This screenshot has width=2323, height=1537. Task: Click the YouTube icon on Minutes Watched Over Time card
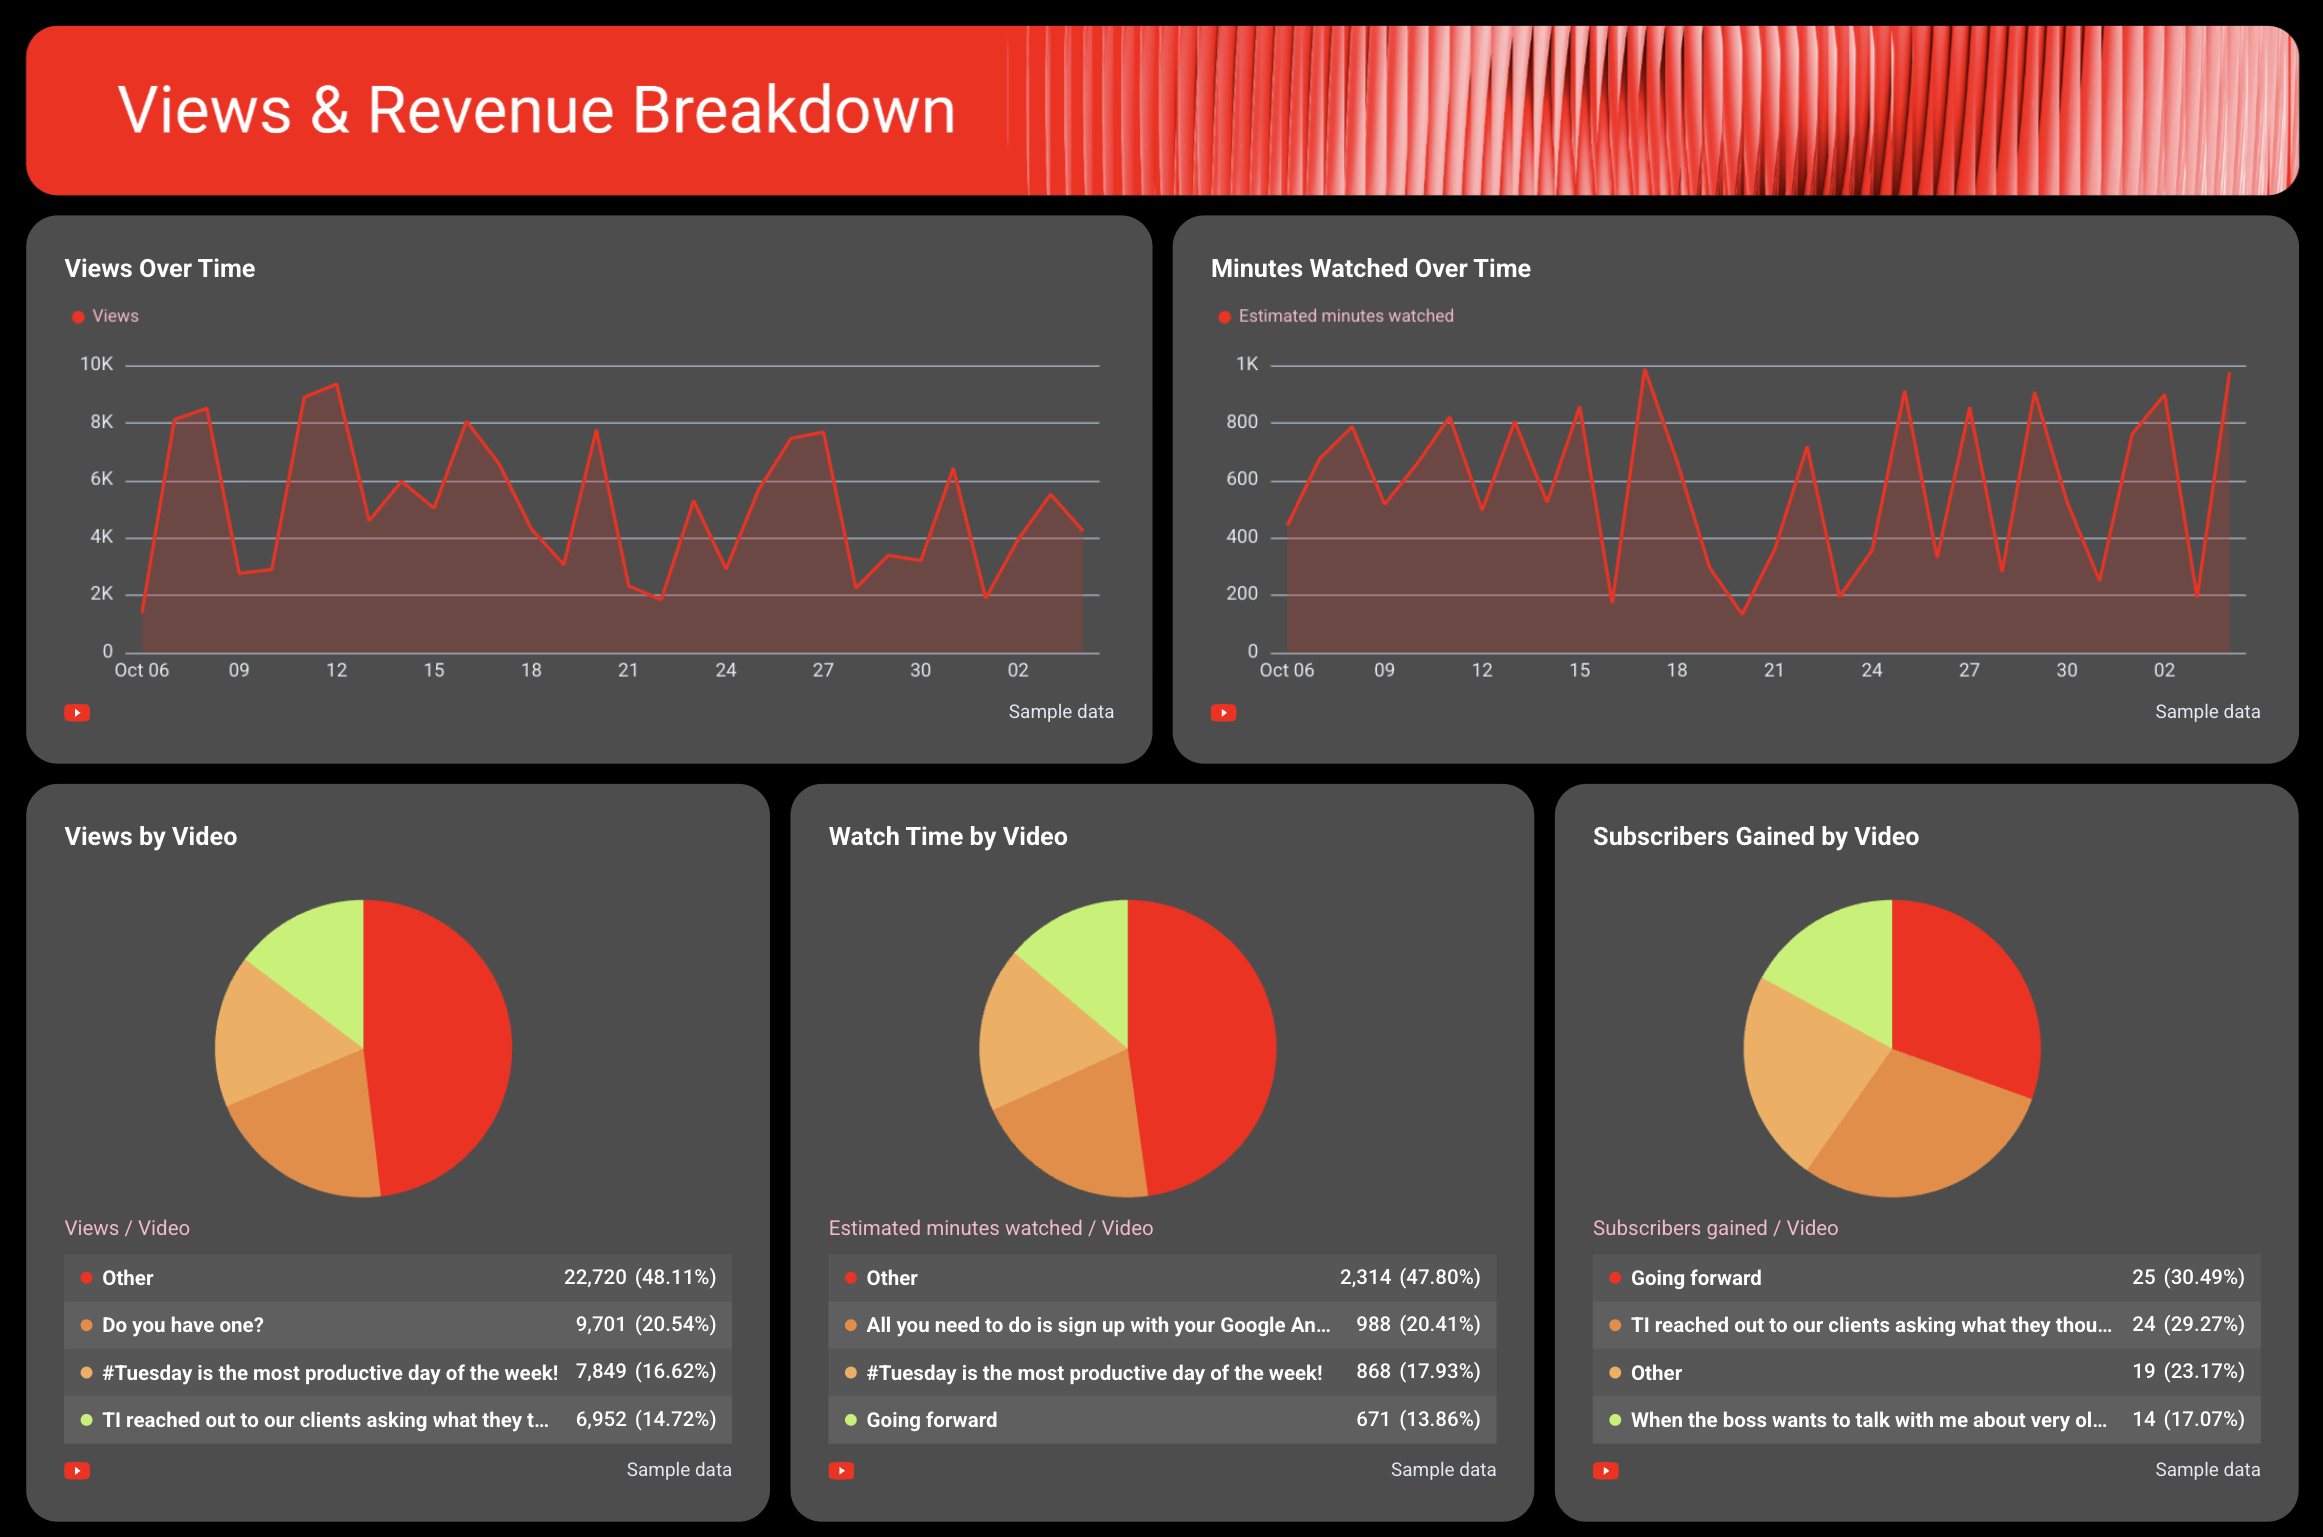pyautogui.click(x=1223, y=712)
